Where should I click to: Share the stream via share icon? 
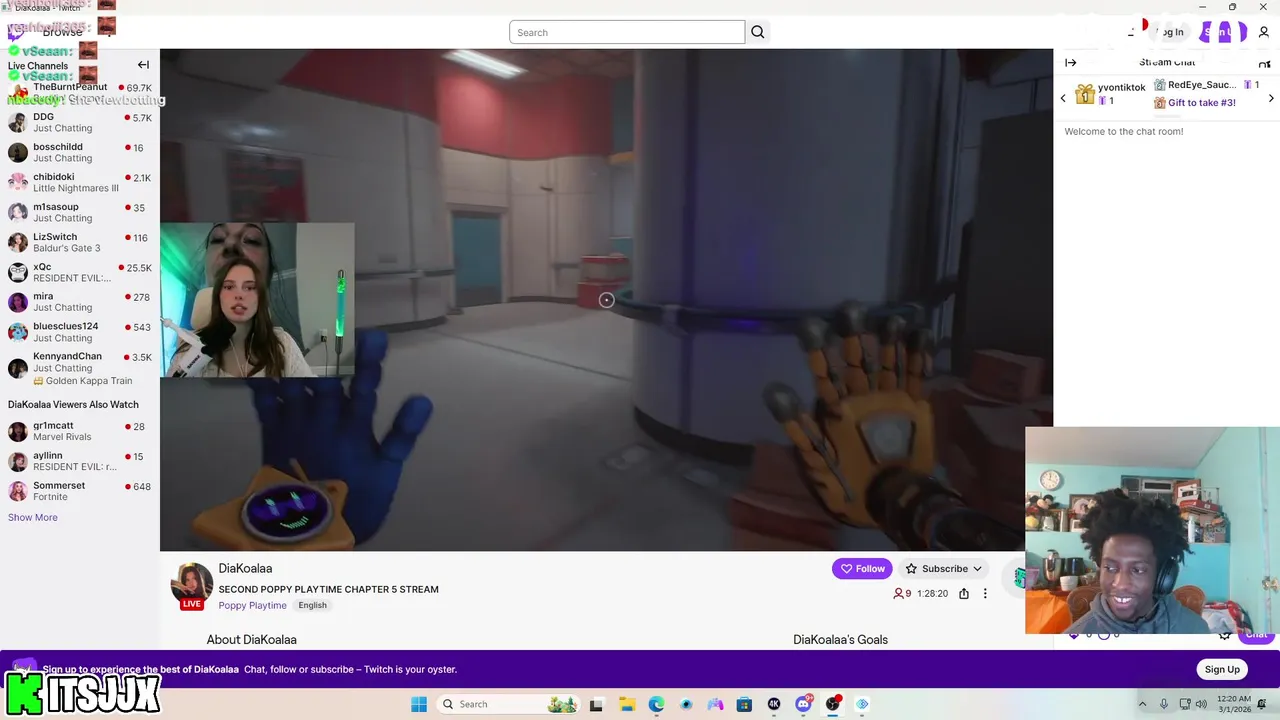pos(964,594)
